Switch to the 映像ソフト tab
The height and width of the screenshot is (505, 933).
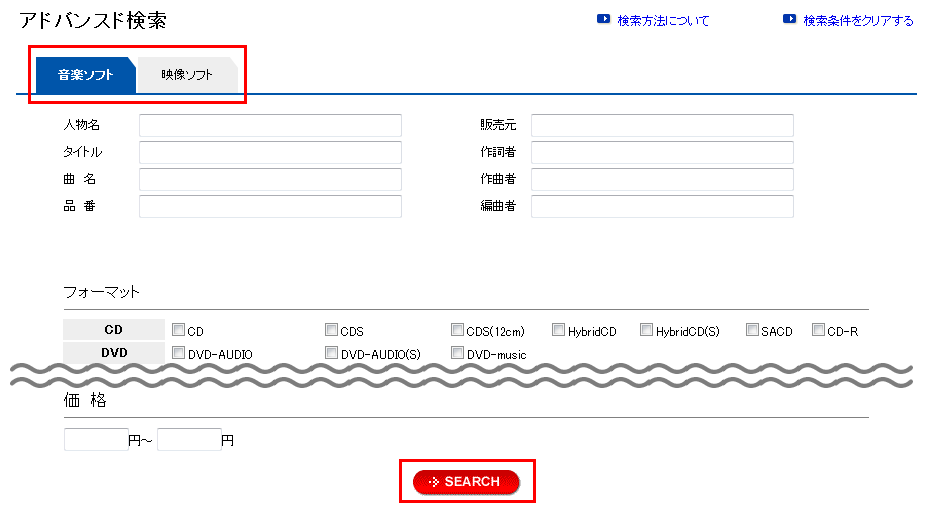(x=187, y=75)
